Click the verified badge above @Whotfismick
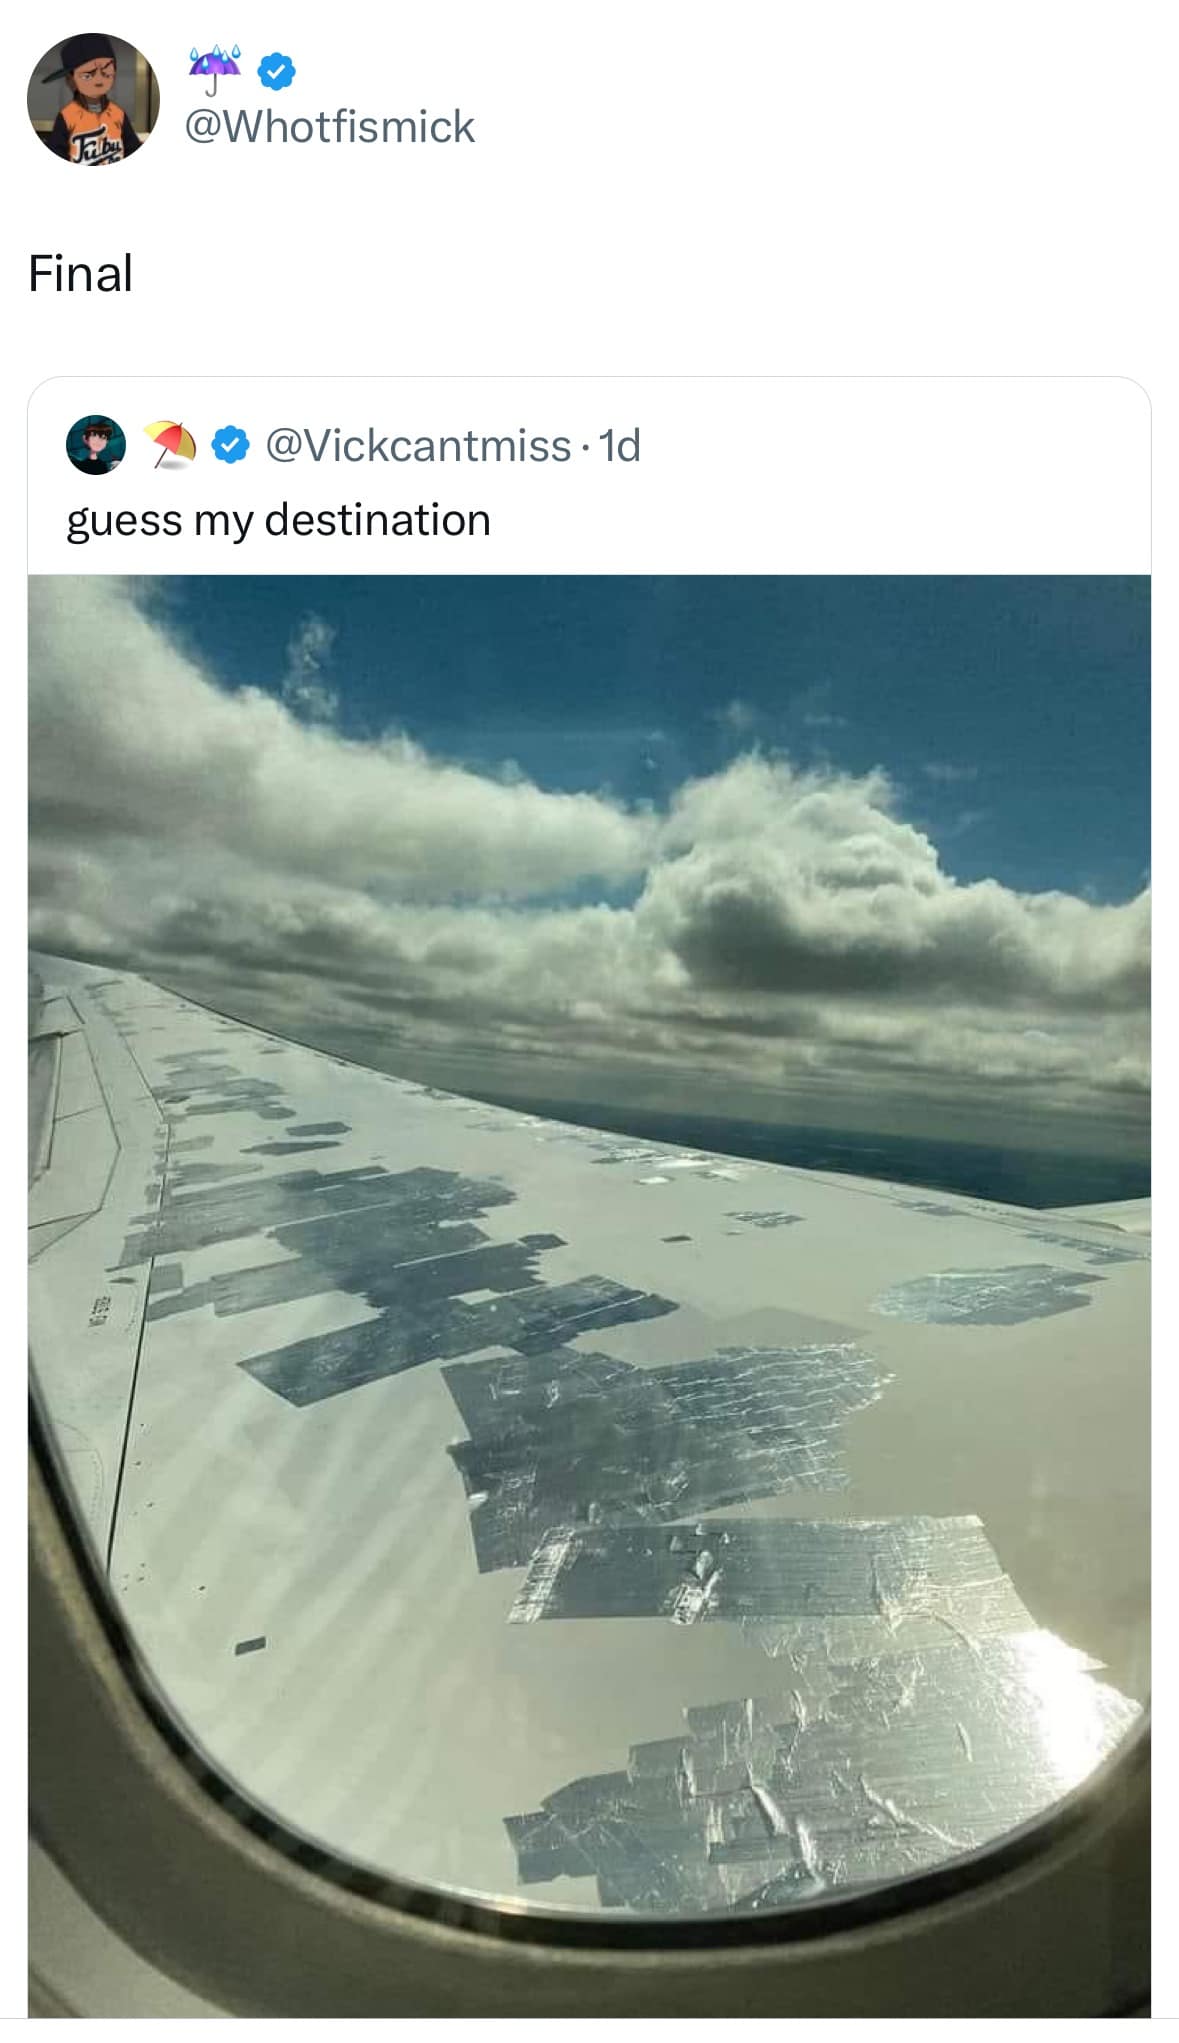 pyautogui.click(x=276, y=69)
